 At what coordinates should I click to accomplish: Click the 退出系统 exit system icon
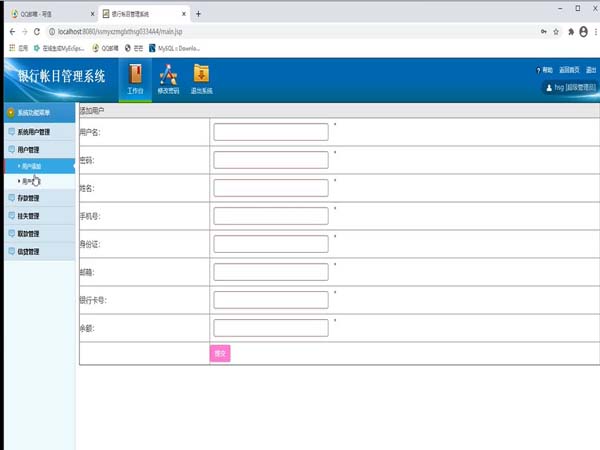[x=201, y=79]
